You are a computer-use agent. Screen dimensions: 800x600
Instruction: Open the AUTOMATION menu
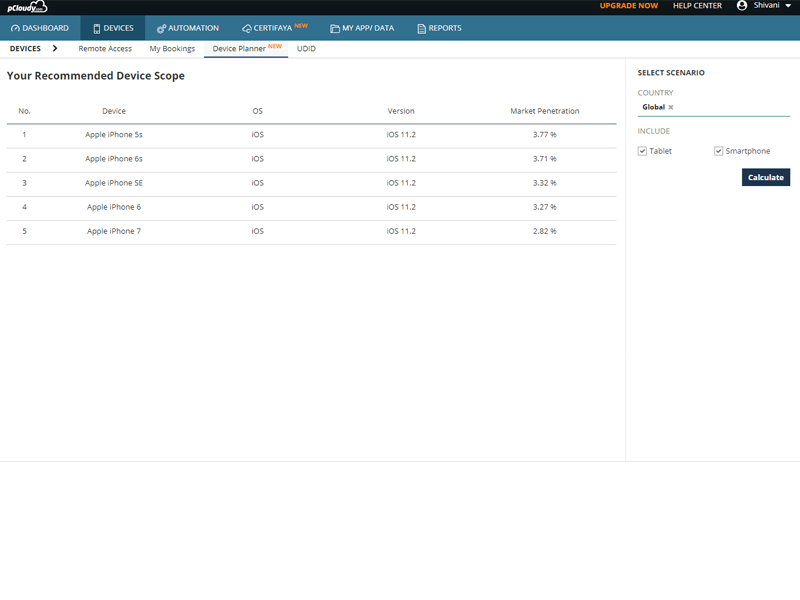click(x=188, y=28)
